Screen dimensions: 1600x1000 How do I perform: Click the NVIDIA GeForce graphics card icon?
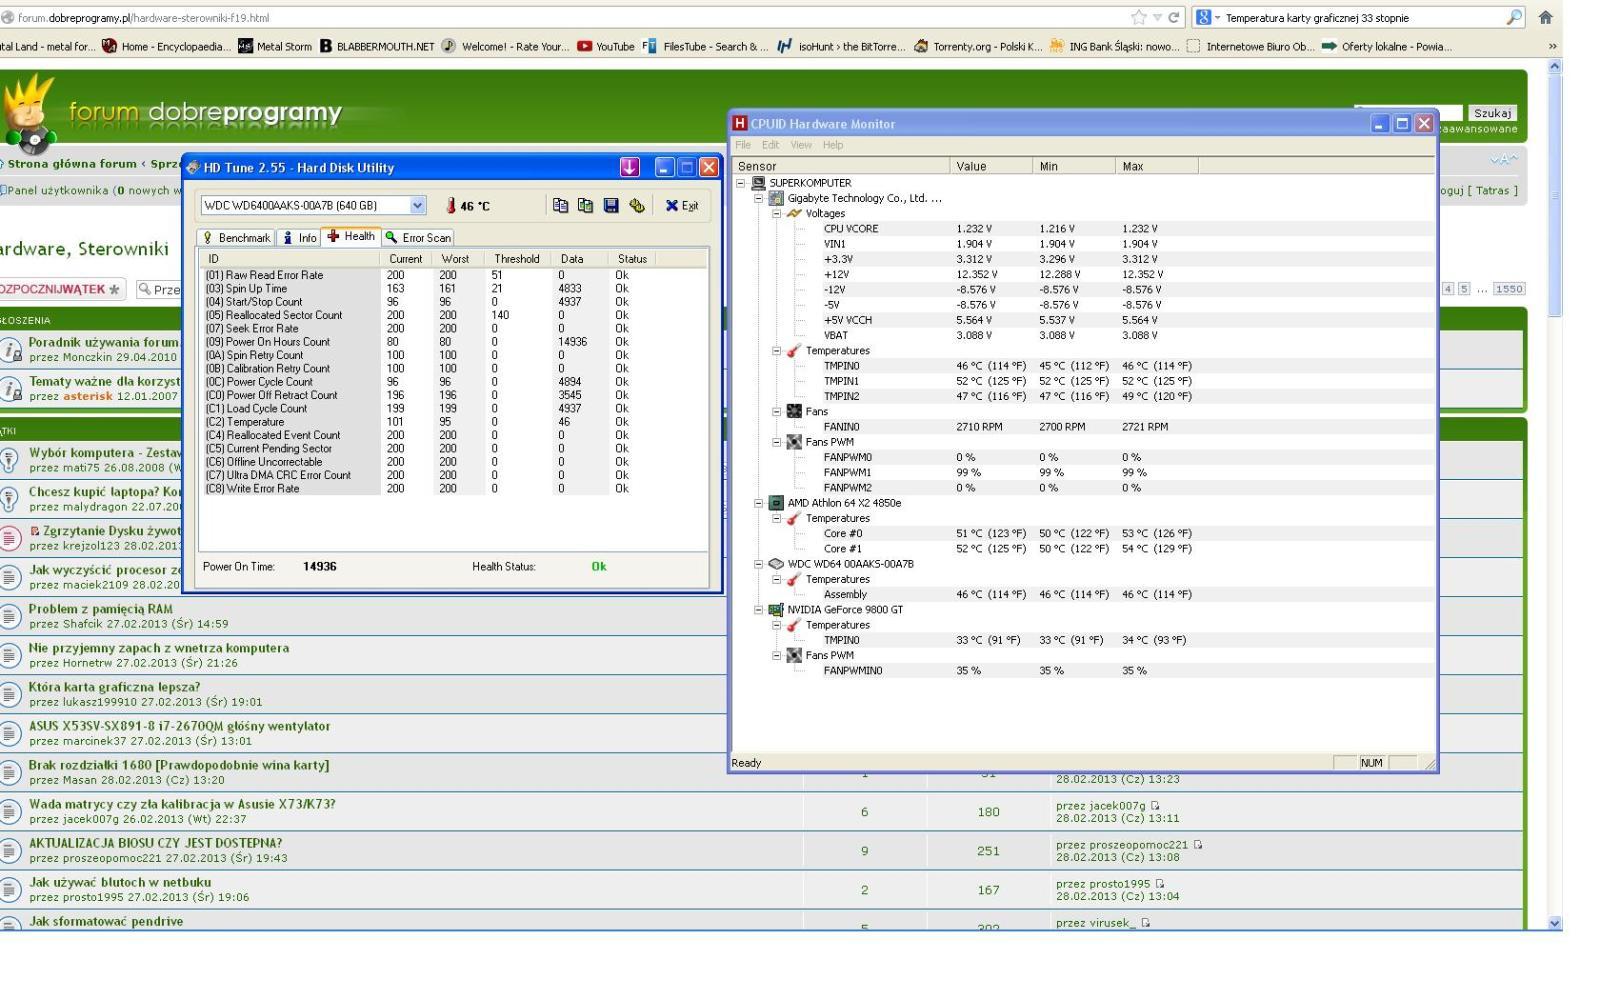[776, 609]
